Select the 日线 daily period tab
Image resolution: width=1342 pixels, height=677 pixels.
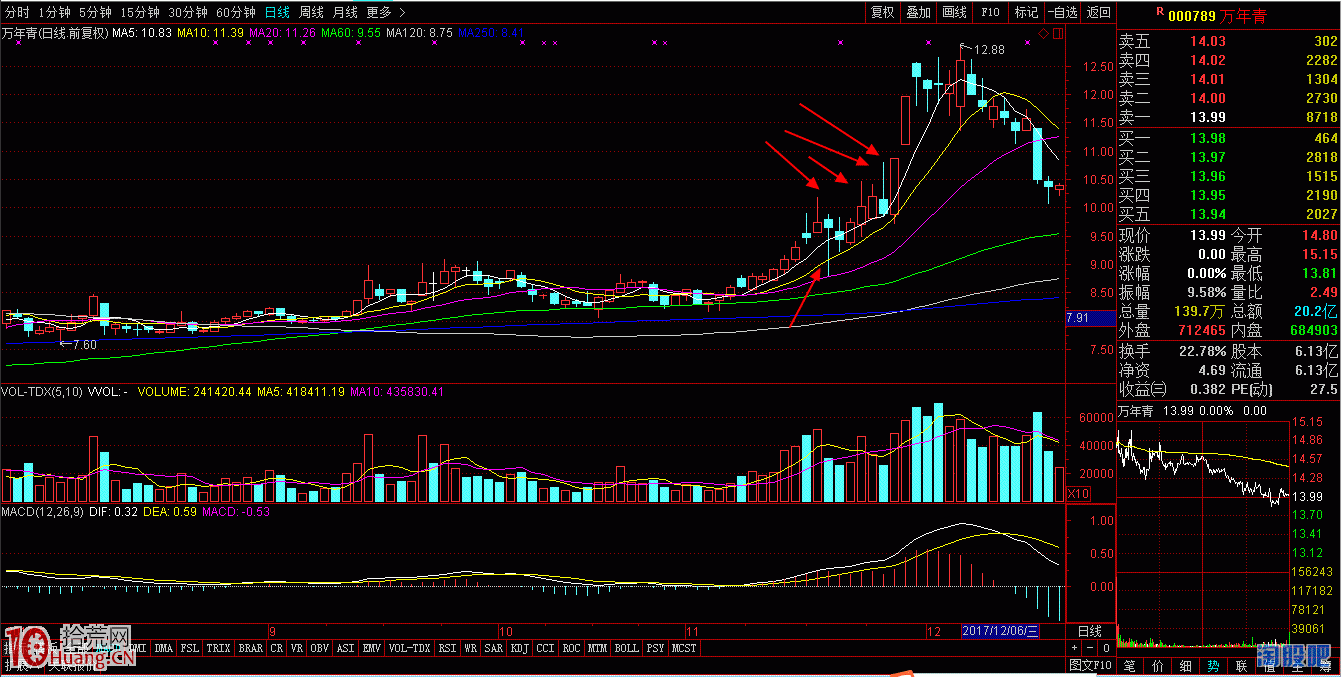(278, 12)
